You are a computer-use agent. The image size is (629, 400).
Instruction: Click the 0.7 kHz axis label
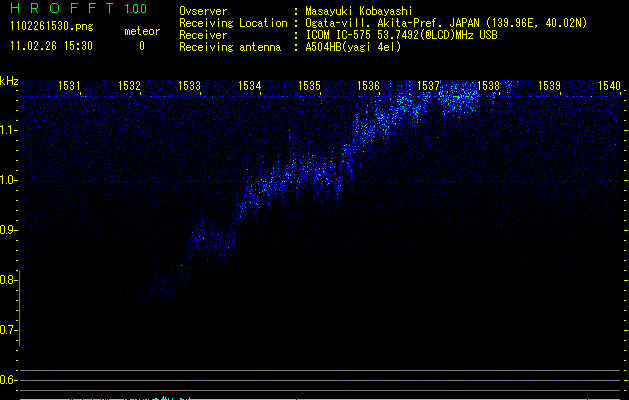8,330
